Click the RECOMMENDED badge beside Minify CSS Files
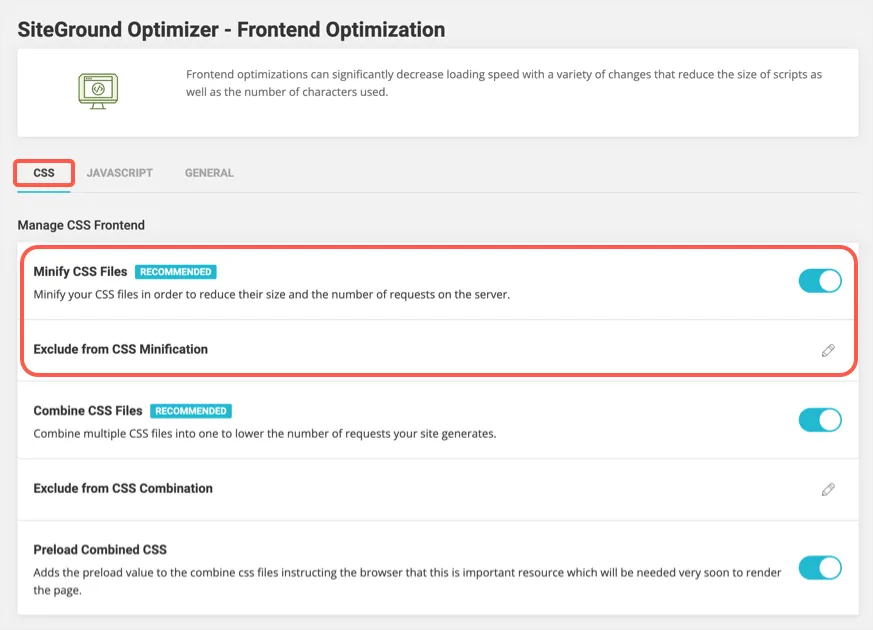The height and width of the screenshot is (630, 873). 176,272
